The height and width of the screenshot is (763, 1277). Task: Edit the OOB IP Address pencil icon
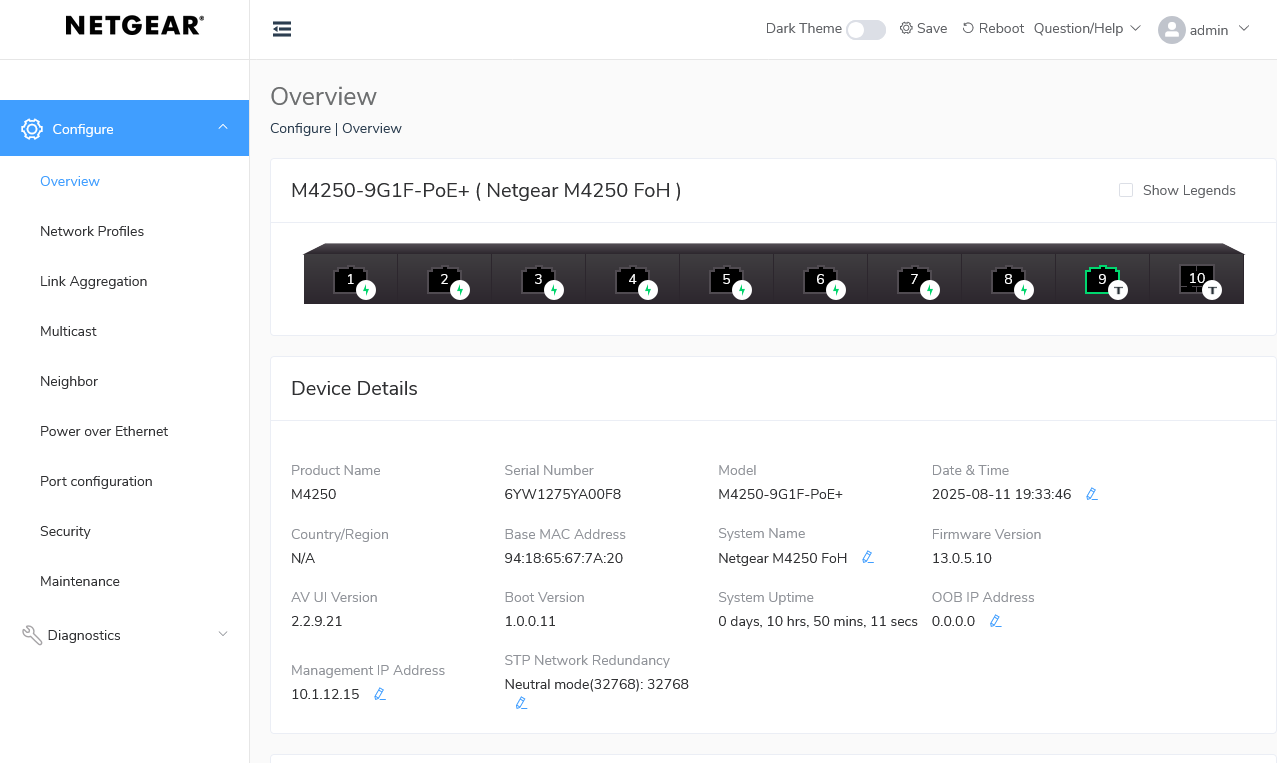coord(996,621)
